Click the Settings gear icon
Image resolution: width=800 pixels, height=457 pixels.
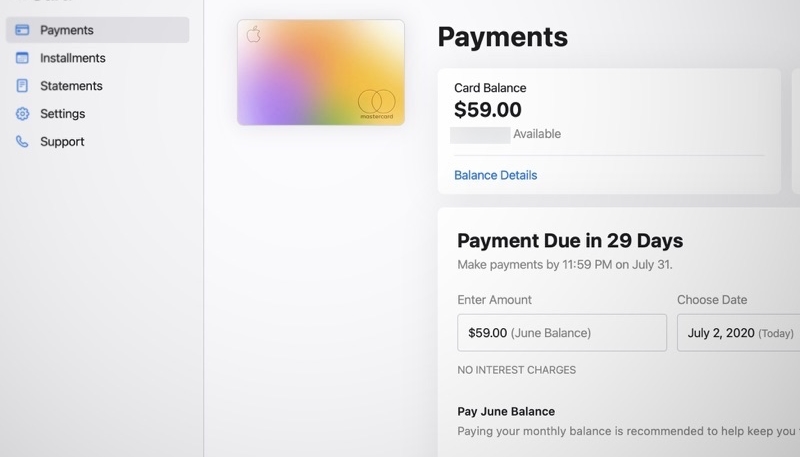coord(22,114)
